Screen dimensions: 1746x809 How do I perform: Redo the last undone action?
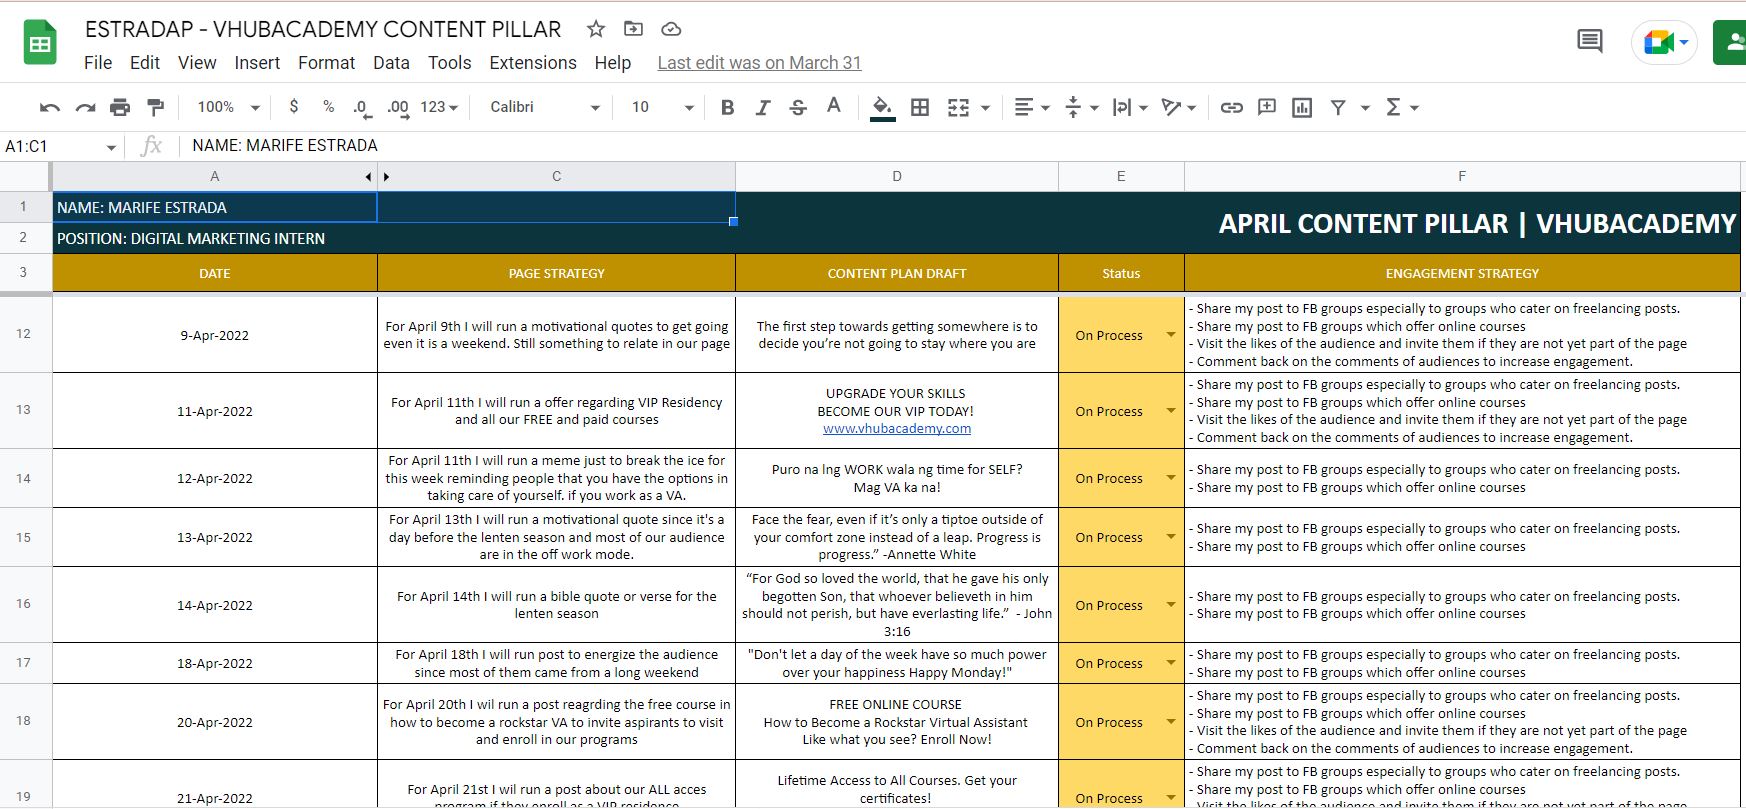pos(86,107)
